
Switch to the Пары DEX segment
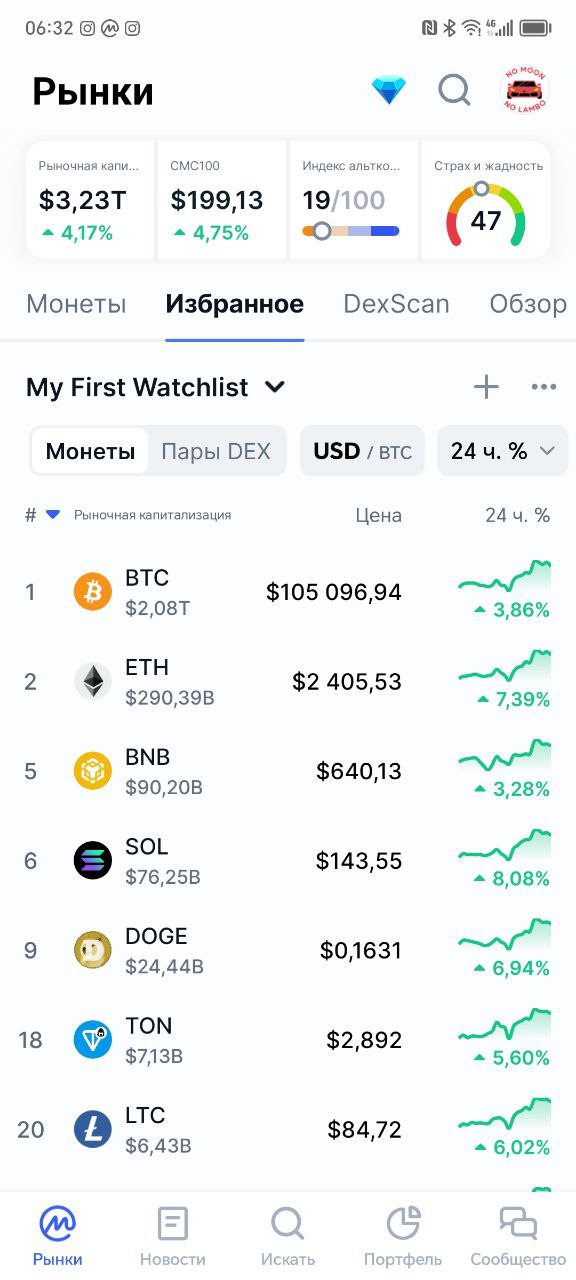coord(216,451)
